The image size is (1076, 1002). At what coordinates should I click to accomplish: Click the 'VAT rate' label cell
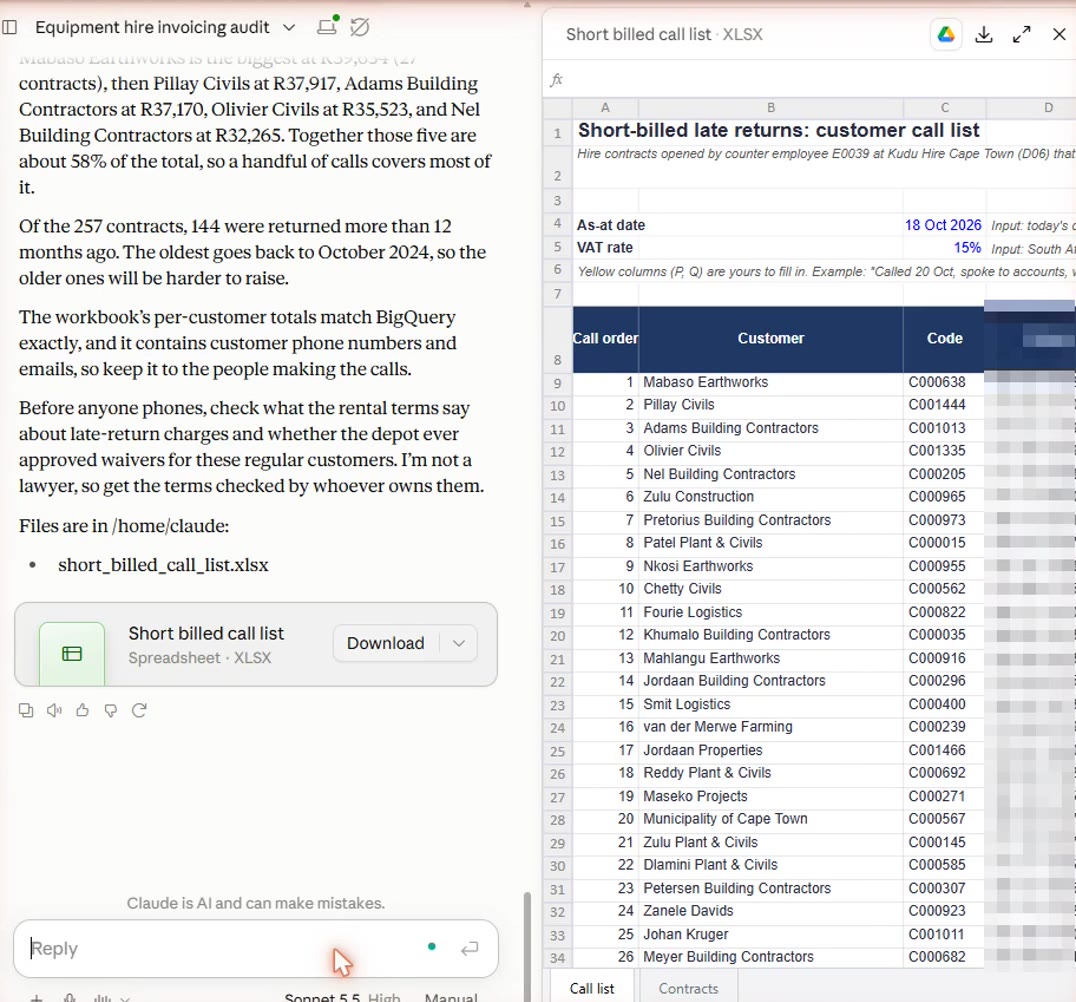605,248
